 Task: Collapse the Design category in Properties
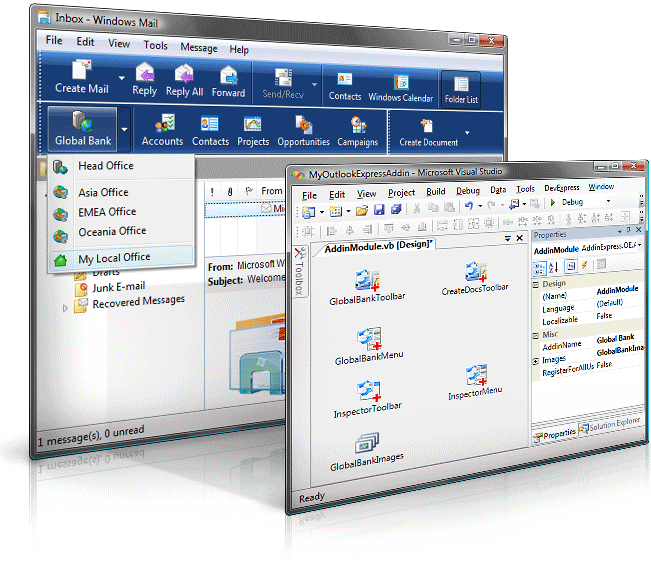tap(536, 284)
